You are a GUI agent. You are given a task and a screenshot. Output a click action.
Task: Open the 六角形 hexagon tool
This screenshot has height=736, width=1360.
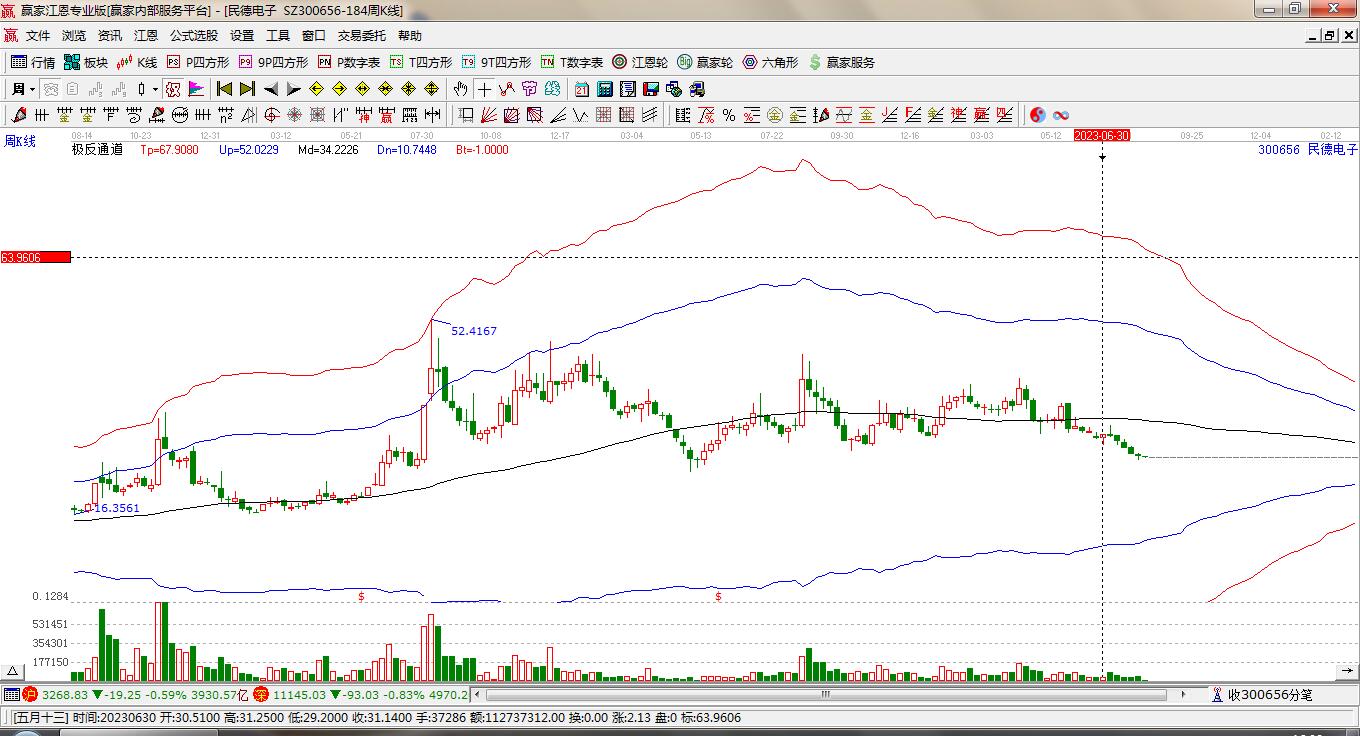(770, 62)
